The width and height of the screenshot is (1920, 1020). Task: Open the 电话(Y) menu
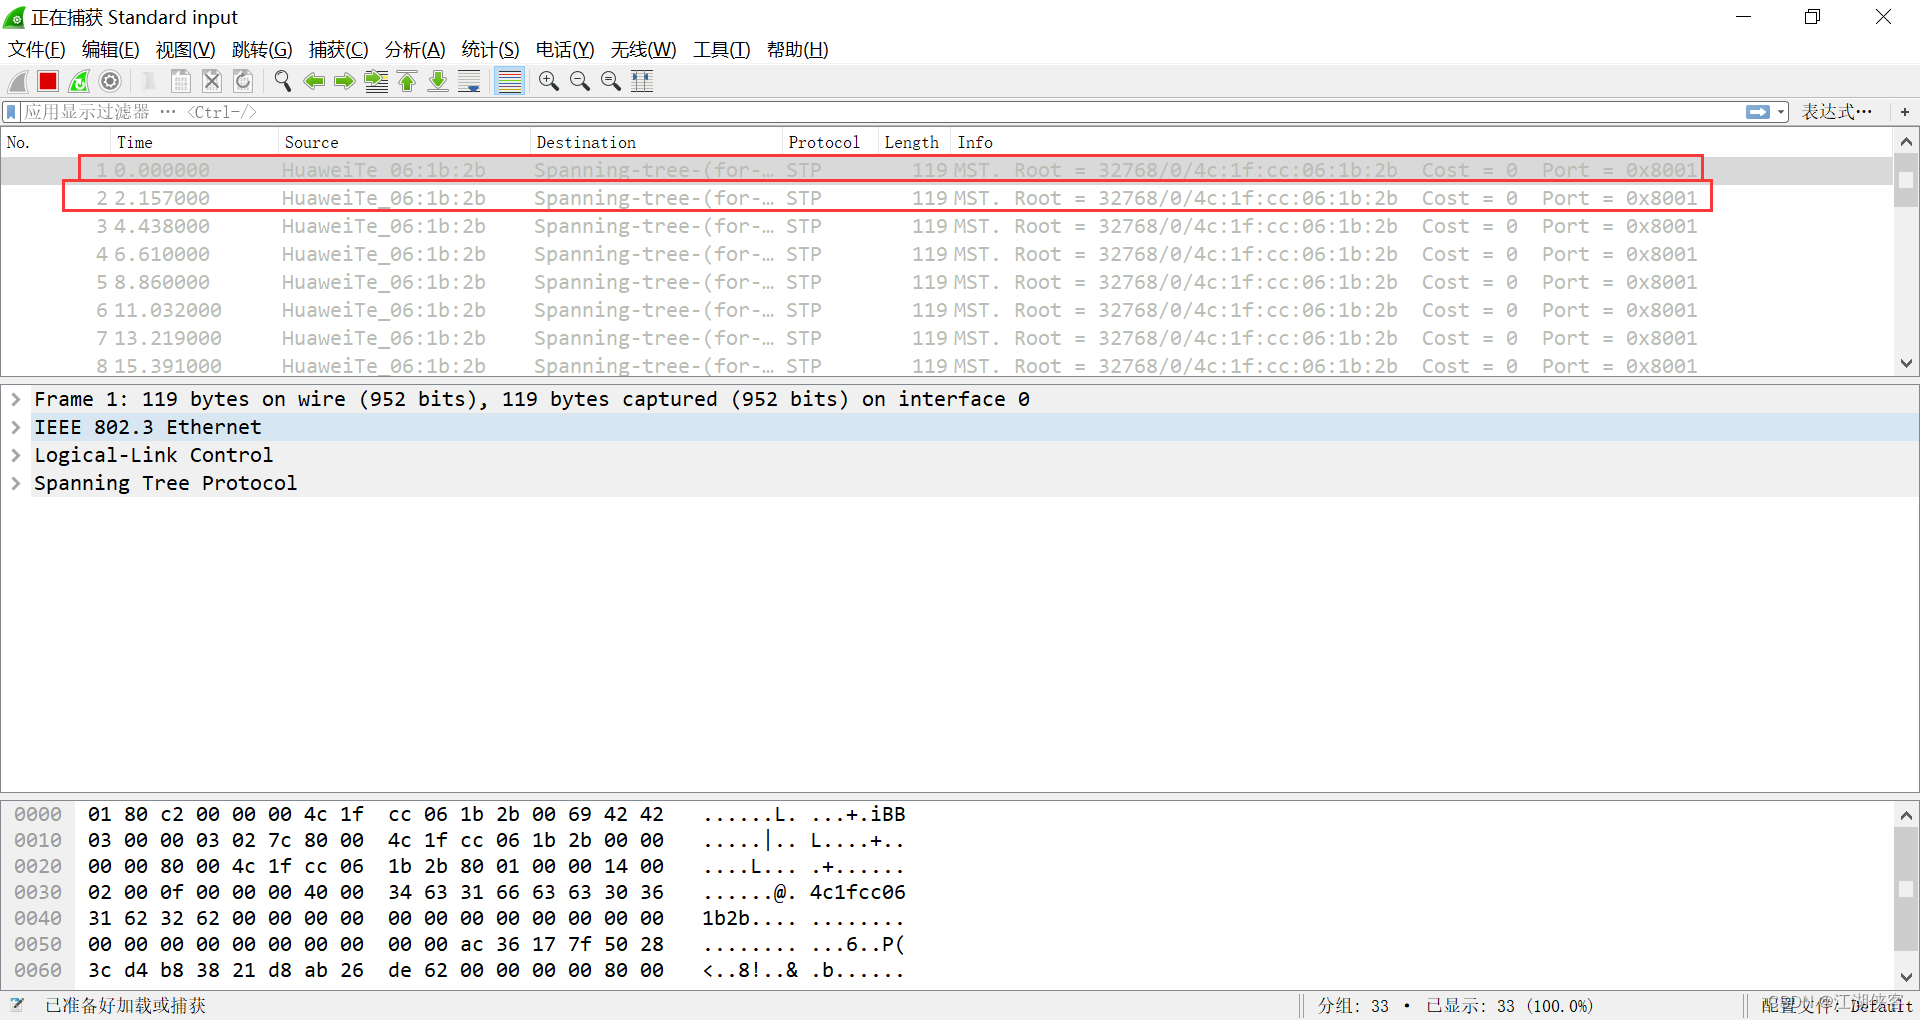coord(565,50)
